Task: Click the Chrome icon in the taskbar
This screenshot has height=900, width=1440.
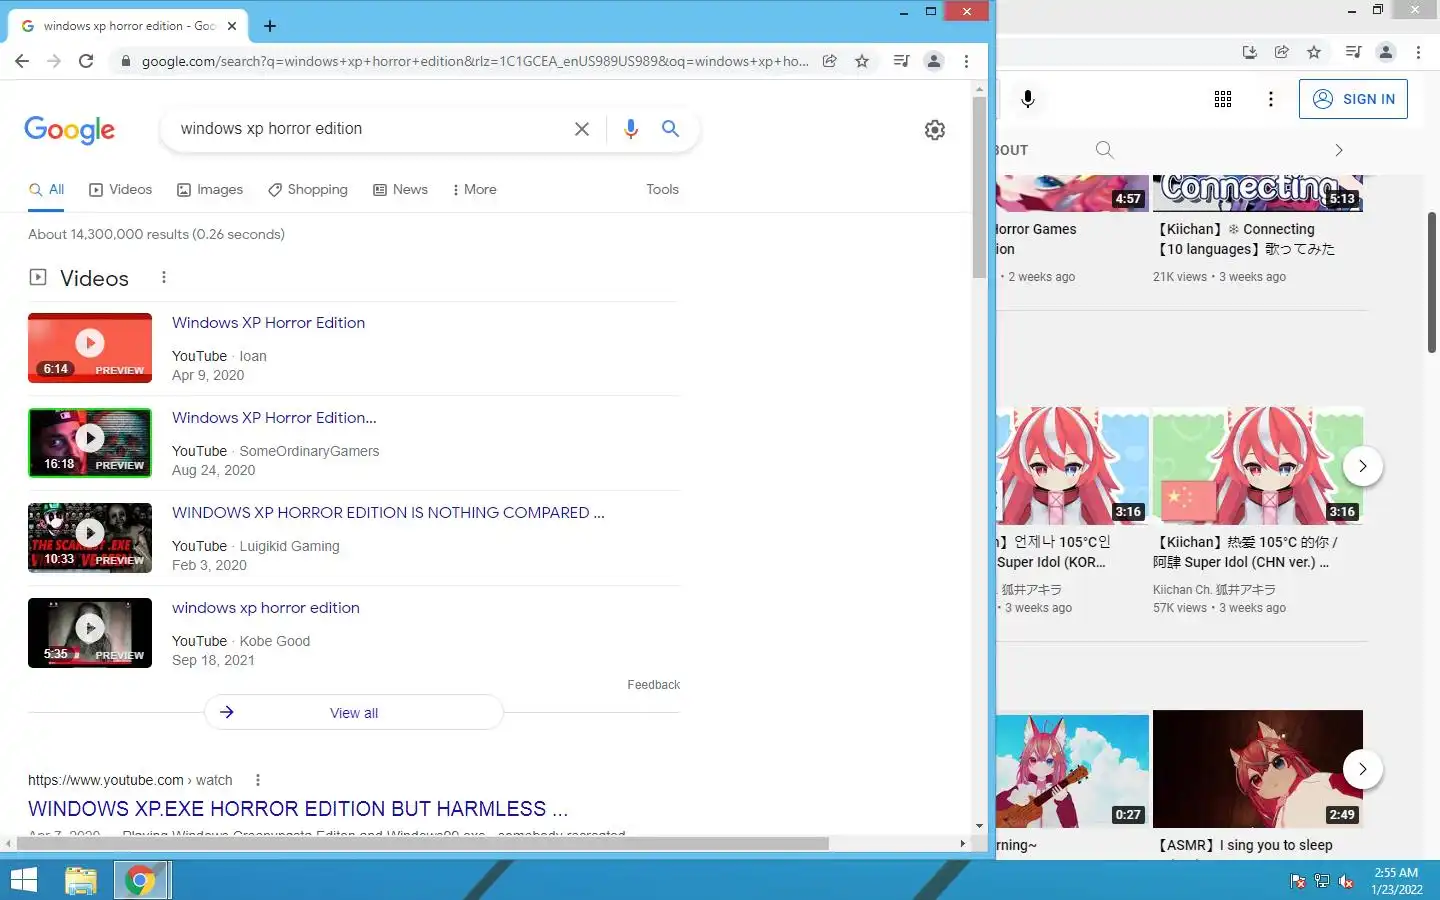Action: pos(141,880)
